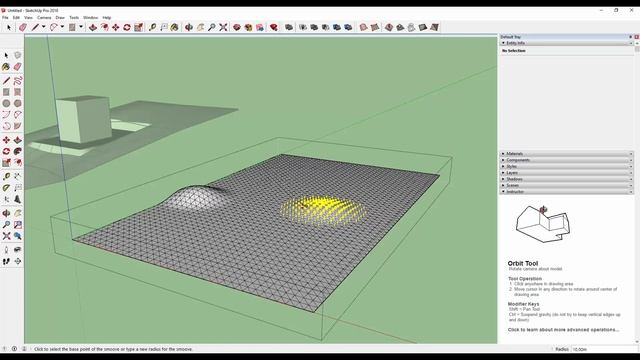Image resolution: width=640 pixels, height=360 pixels.
Task: Open the Tools menu
Action: click(x=74, y=18)
